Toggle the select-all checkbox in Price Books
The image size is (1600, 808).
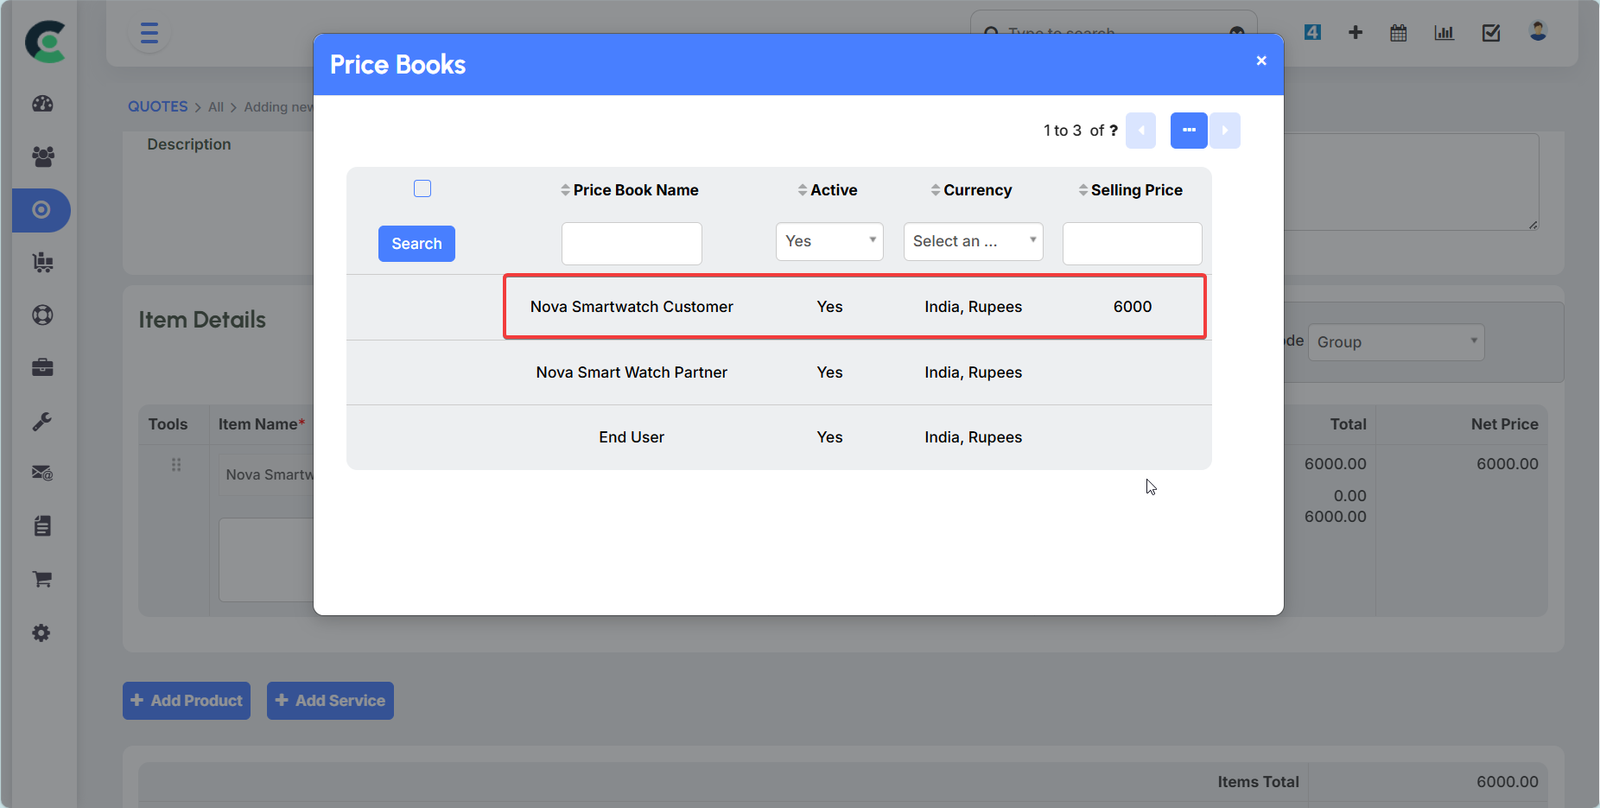[422, 189]
